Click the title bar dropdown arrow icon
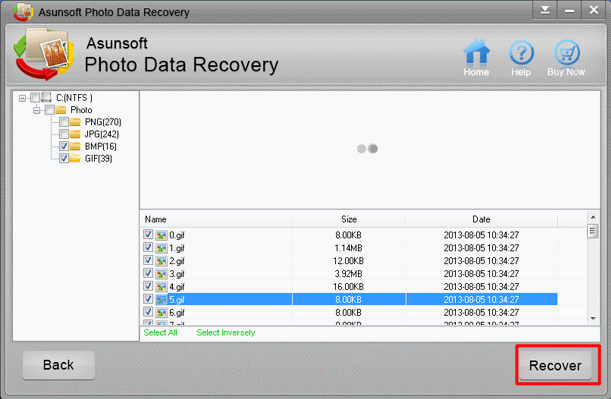611x399 pixels. [x=545, y=10]
